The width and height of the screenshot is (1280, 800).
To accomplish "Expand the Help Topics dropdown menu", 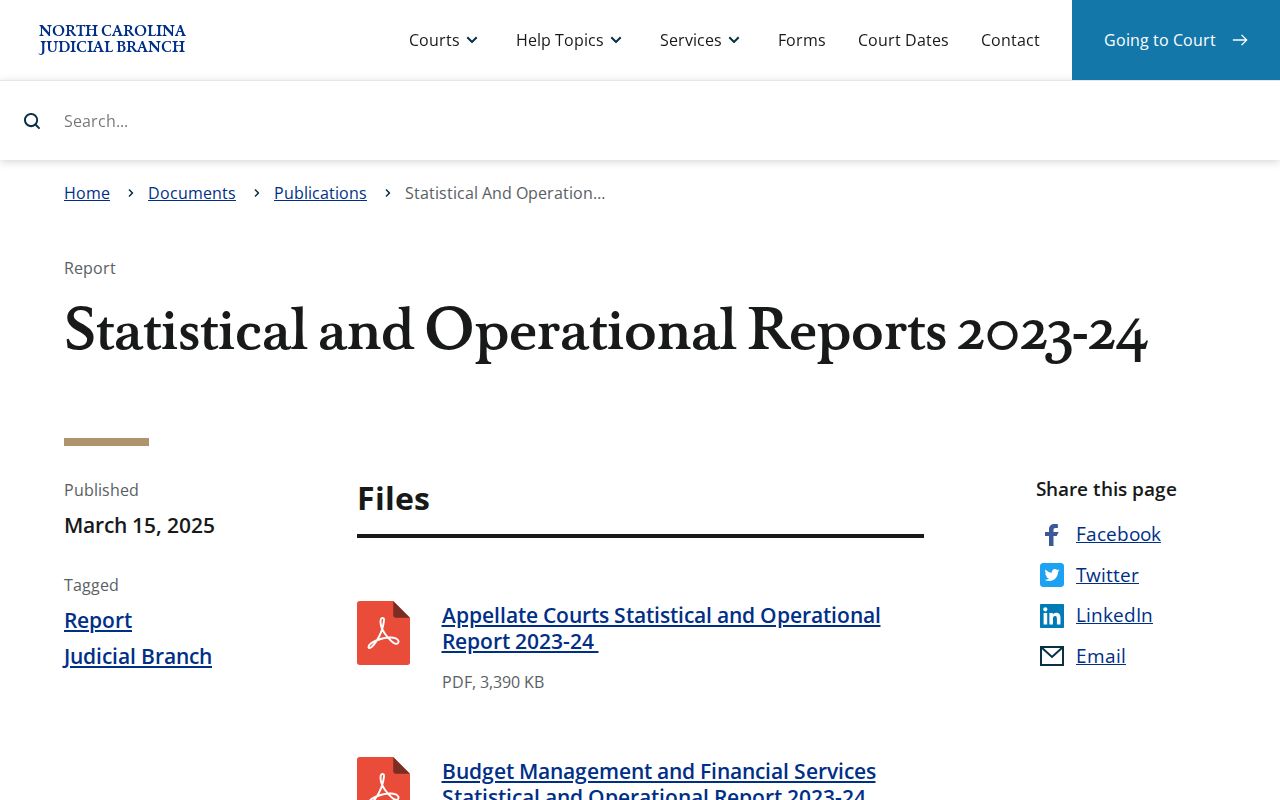I will coord(569,40).
